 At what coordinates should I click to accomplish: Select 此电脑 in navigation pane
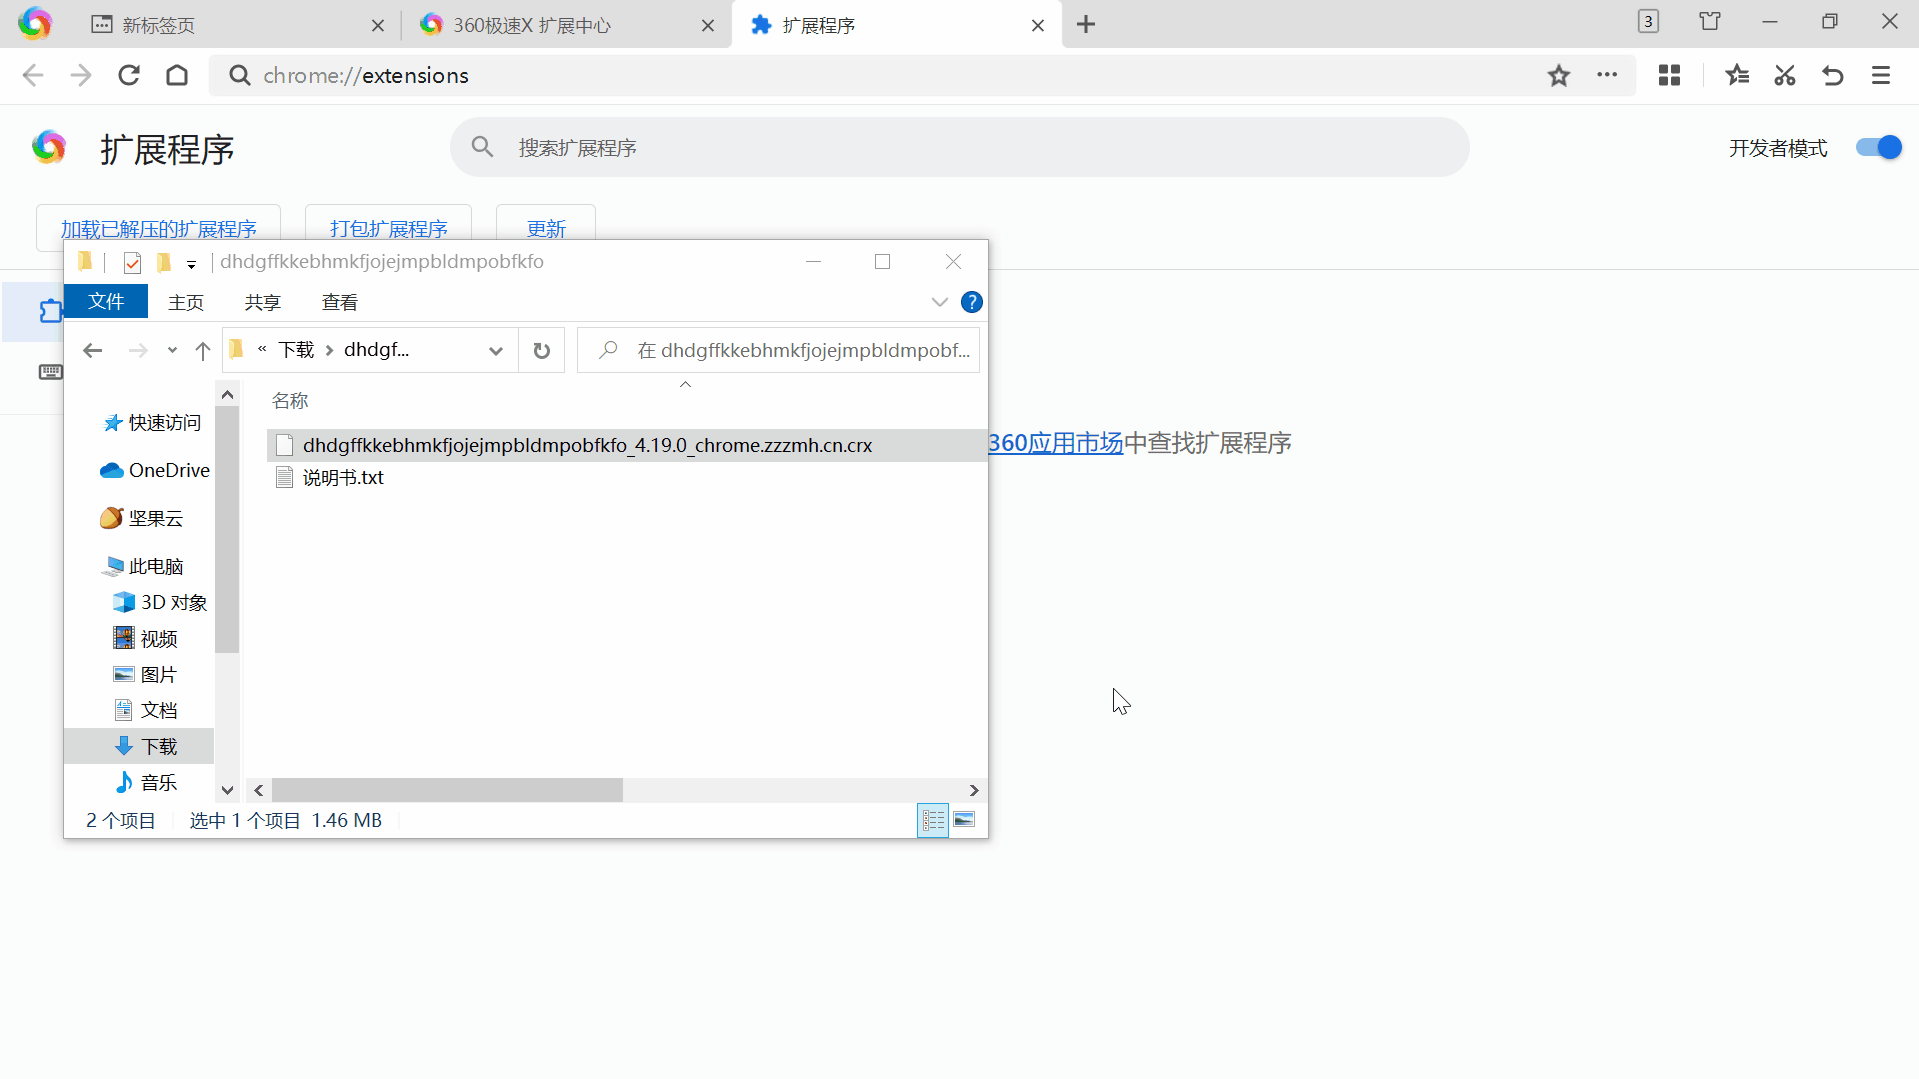point(143,566)
